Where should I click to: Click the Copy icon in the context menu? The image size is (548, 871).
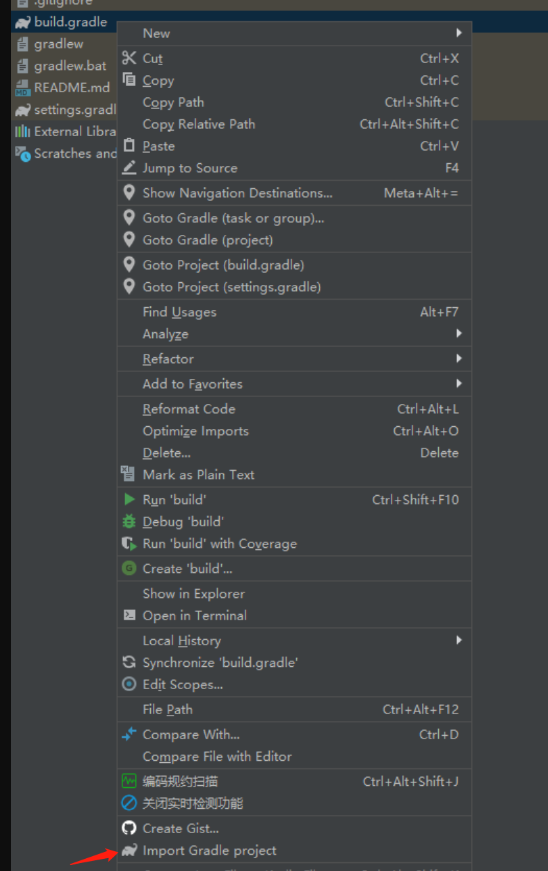click(129, 79)
